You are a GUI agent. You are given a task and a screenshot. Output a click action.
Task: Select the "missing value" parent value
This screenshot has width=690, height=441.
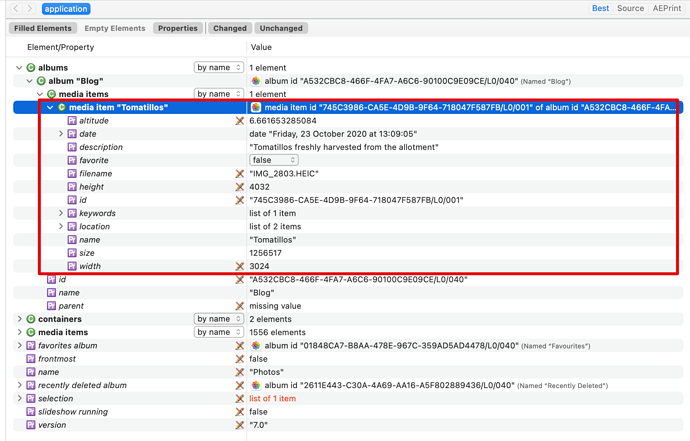pos(275,306)
